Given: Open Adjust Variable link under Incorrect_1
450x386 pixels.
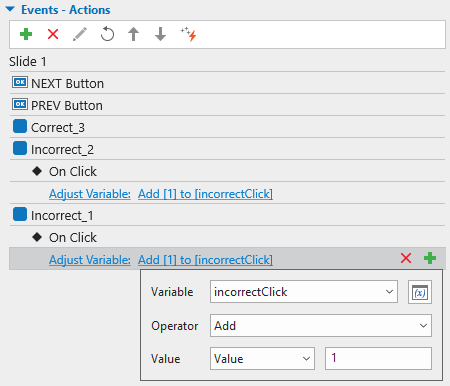Looking at the screenshot, I should pos(90,260).
